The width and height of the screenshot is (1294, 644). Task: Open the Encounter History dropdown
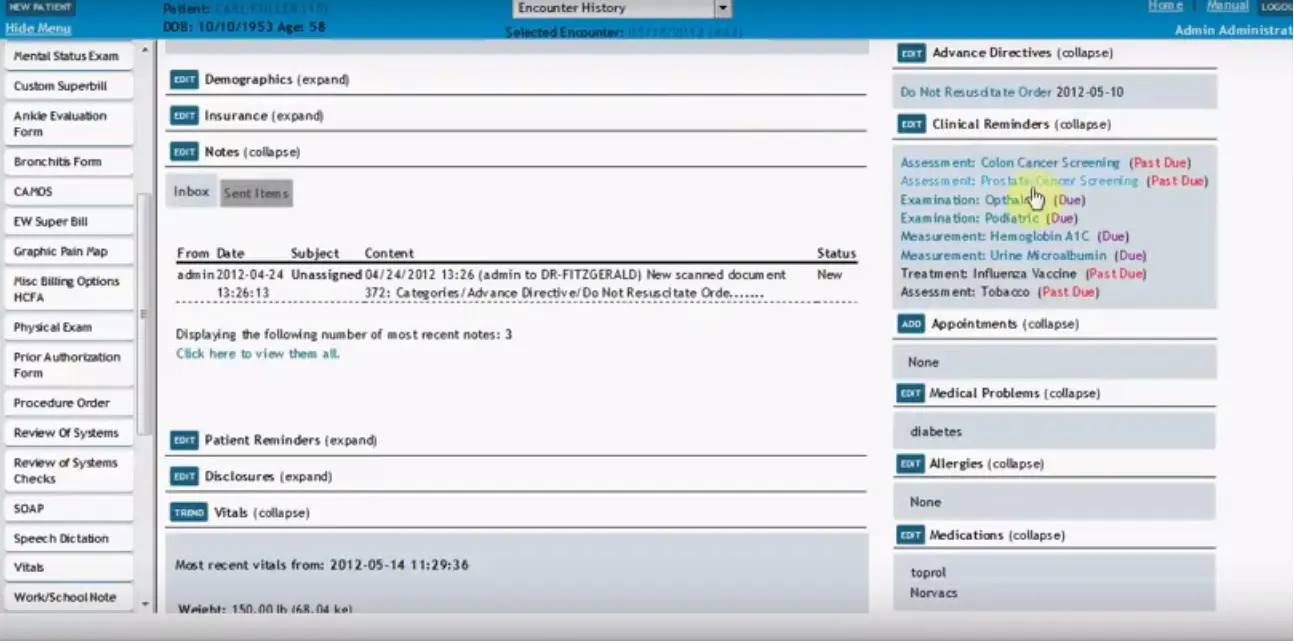pos(722,9)
